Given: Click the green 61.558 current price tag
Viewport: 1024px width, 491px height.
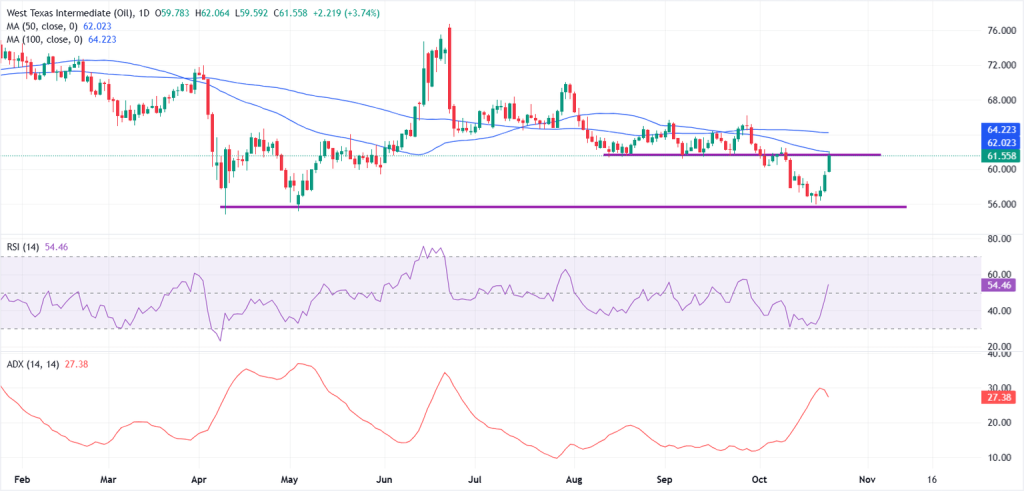Looking at the screenshot, I should [x=1001, y=157].
